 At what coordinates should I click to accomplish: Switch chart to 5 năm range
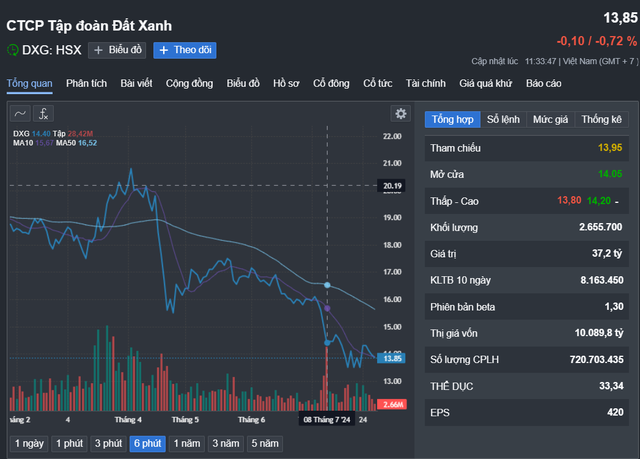point(264,443)
